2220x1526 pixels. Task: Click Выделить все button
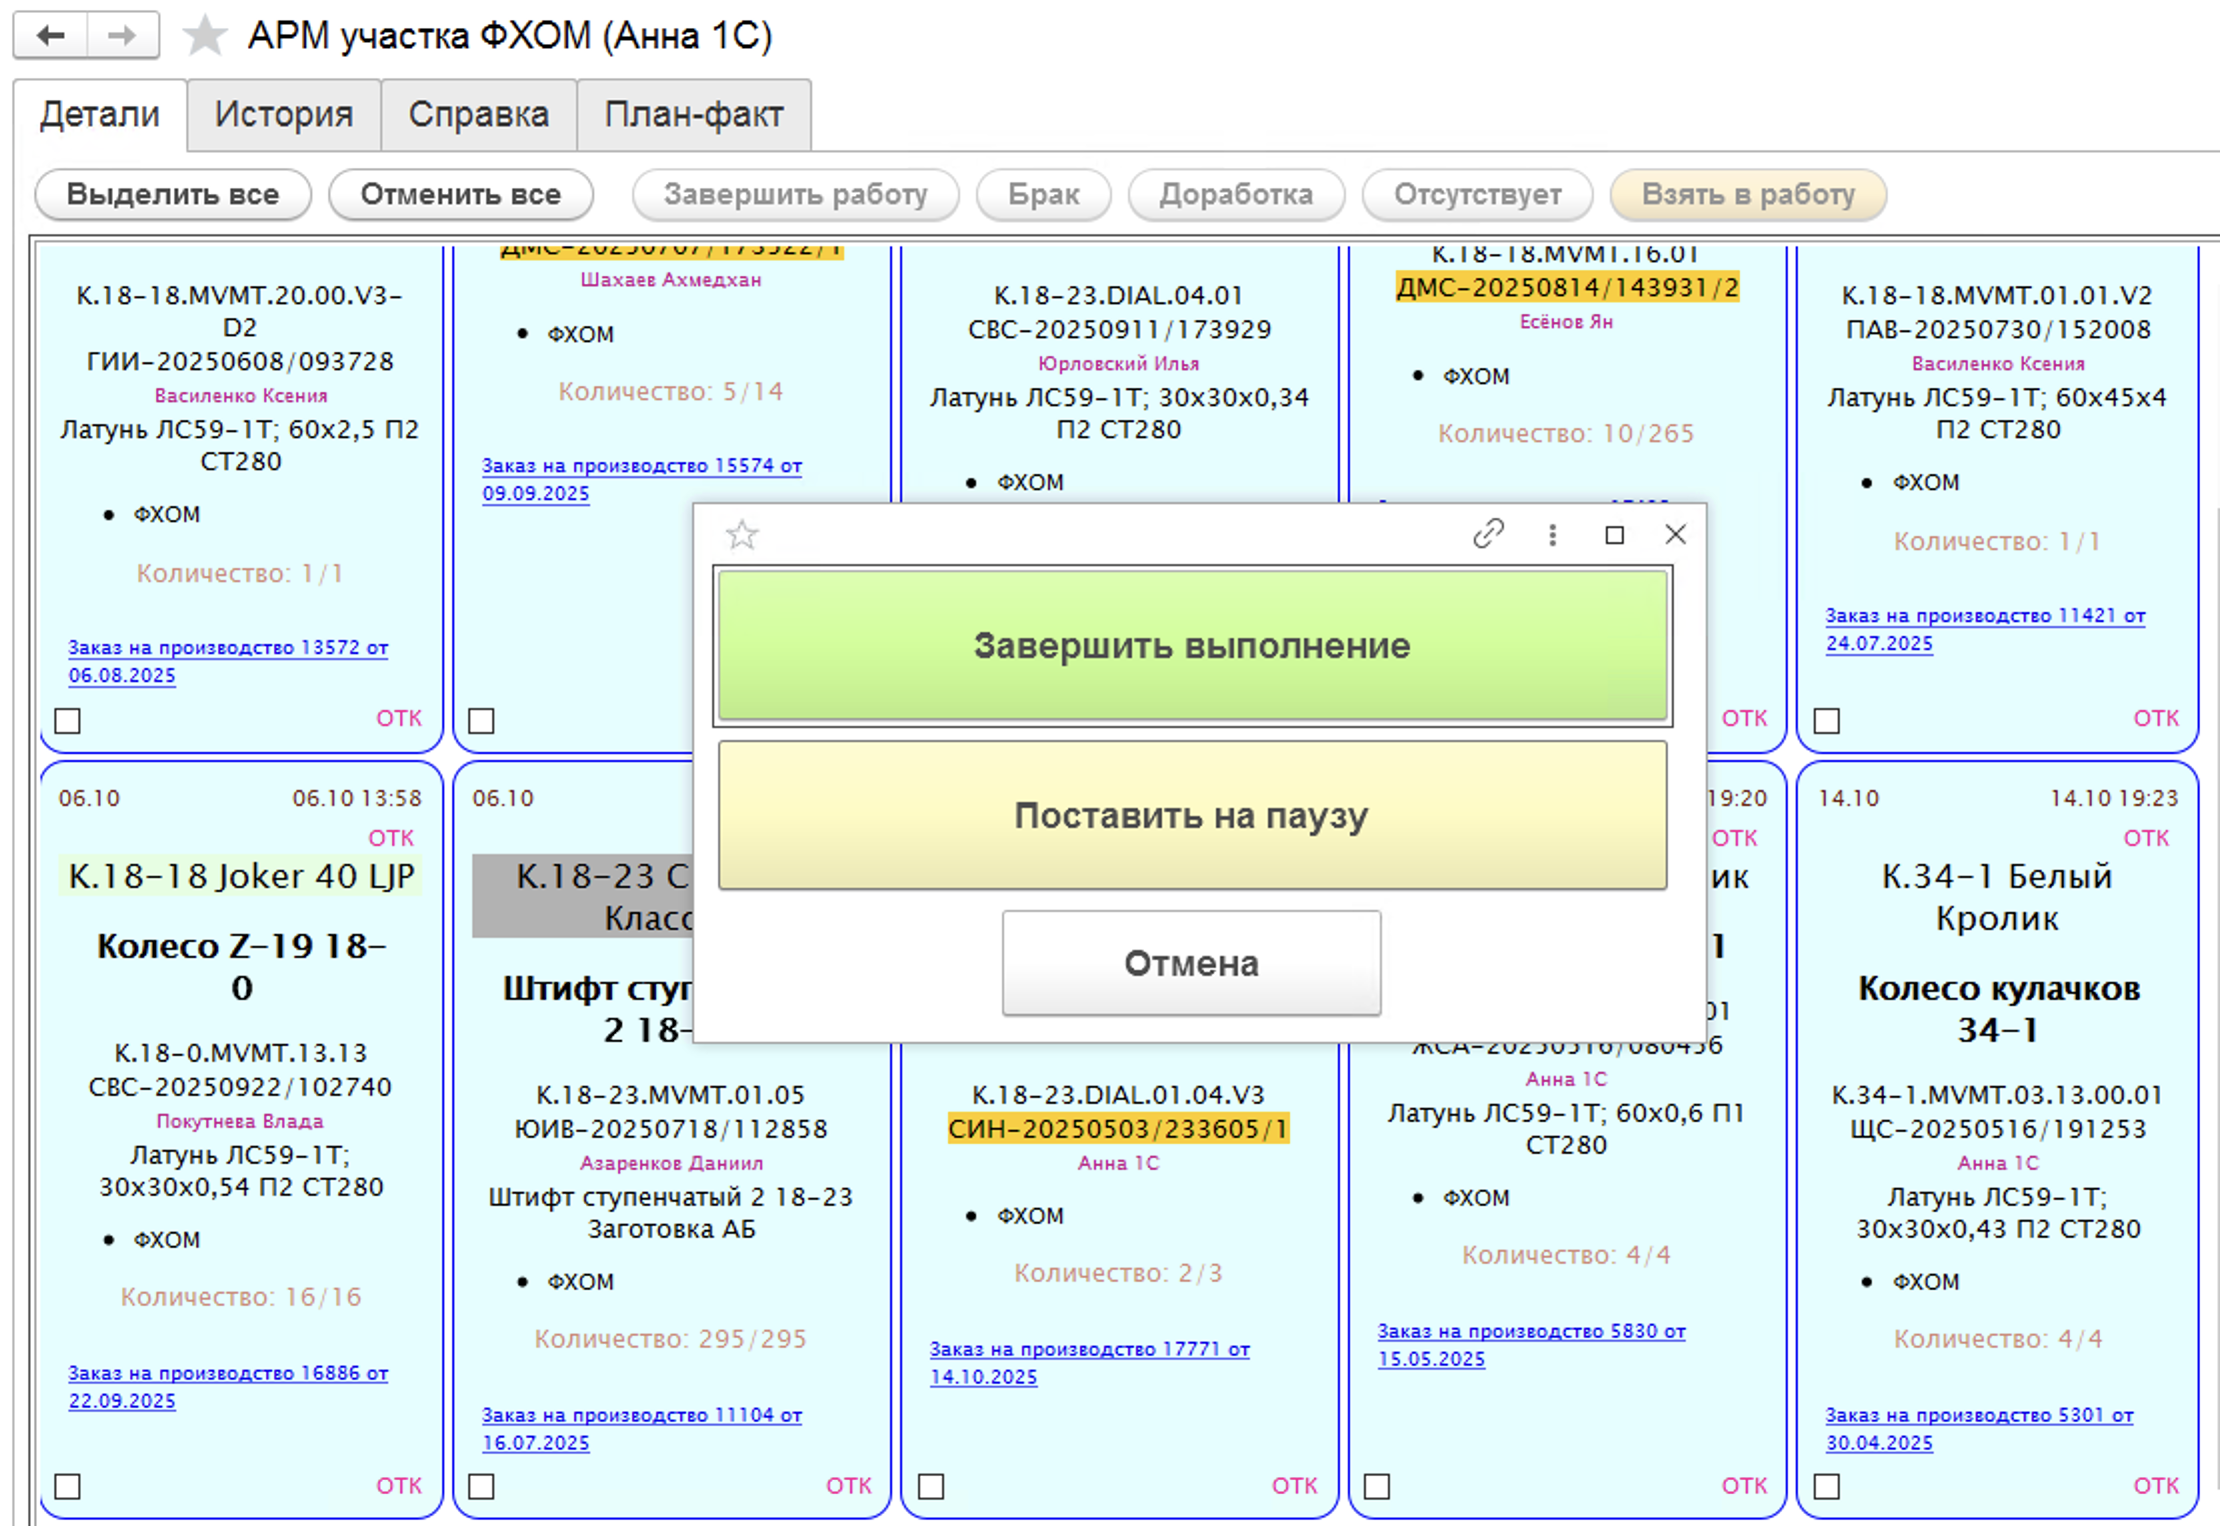point(173,194)
